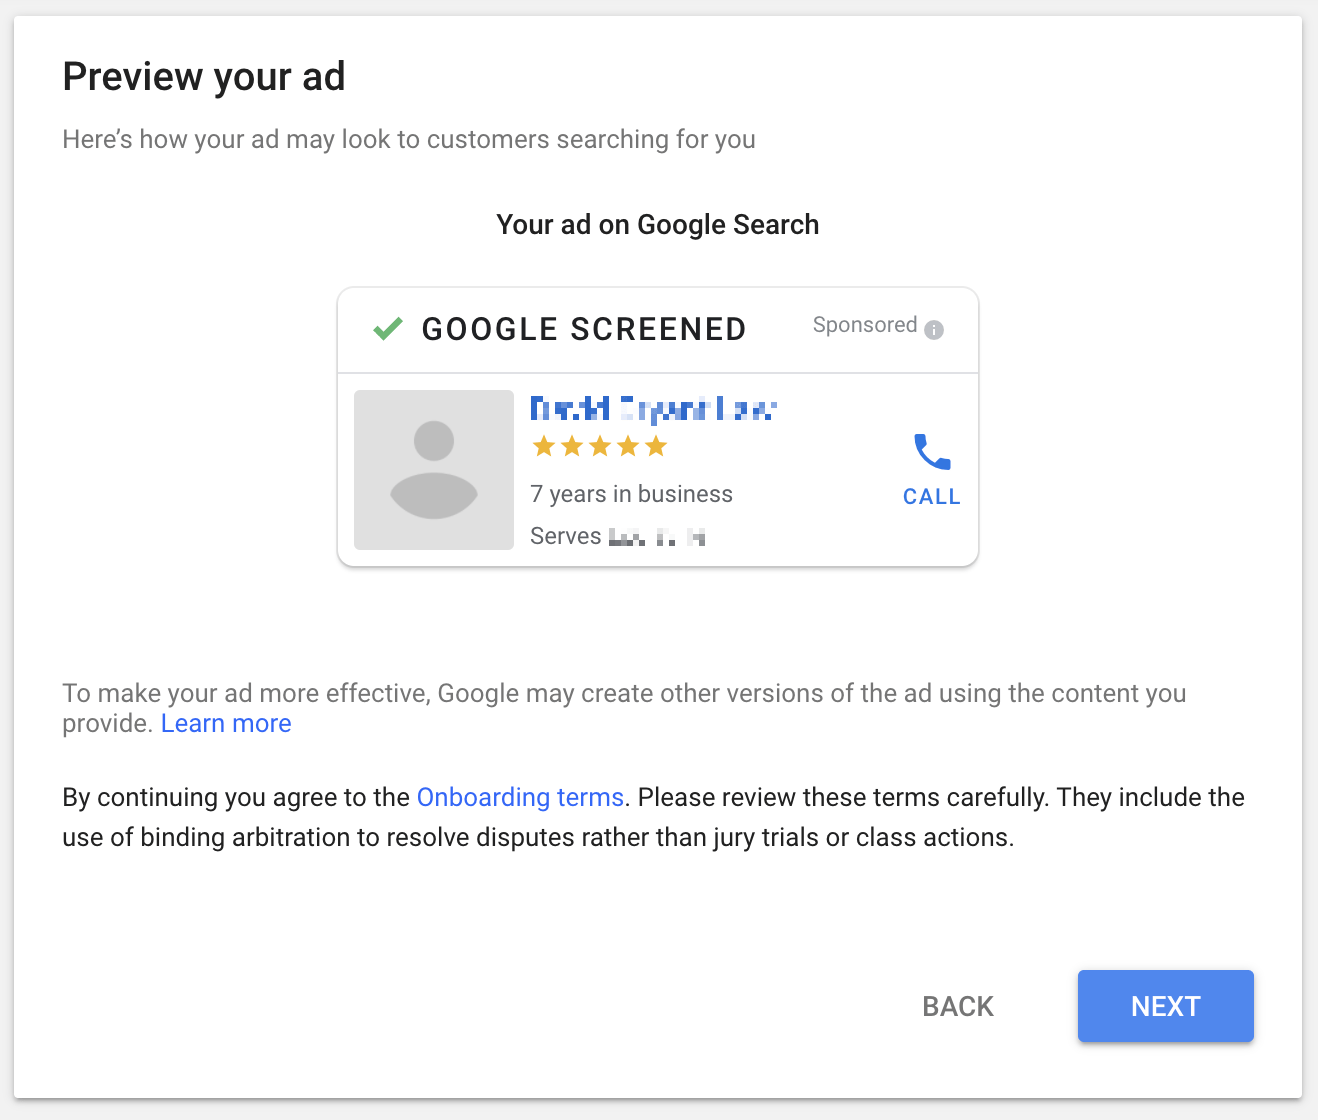Open the Learn more link
The width and height of the screenshot is (1318, 1120).
(226, 723)
